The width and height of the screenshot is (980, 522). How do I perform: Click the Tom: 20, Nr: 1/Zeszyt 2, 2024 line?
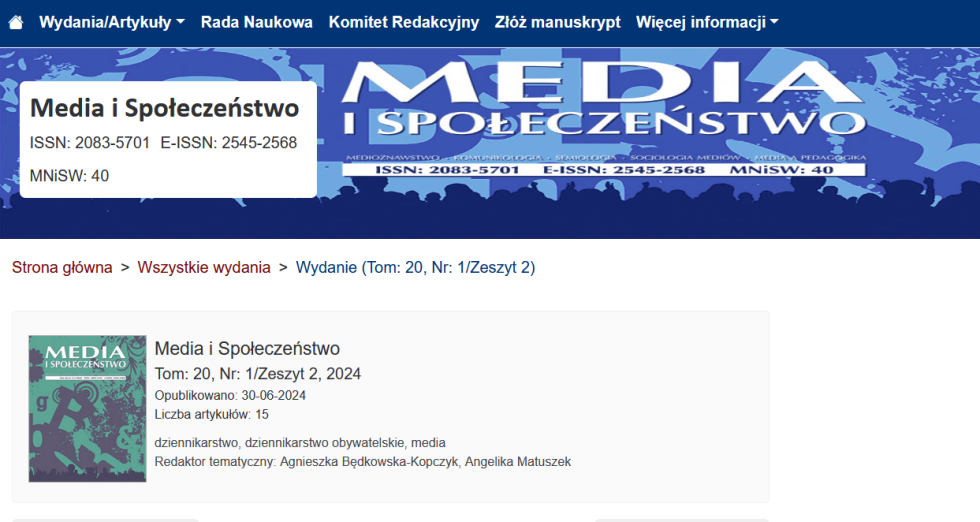(x=258, y=374)
